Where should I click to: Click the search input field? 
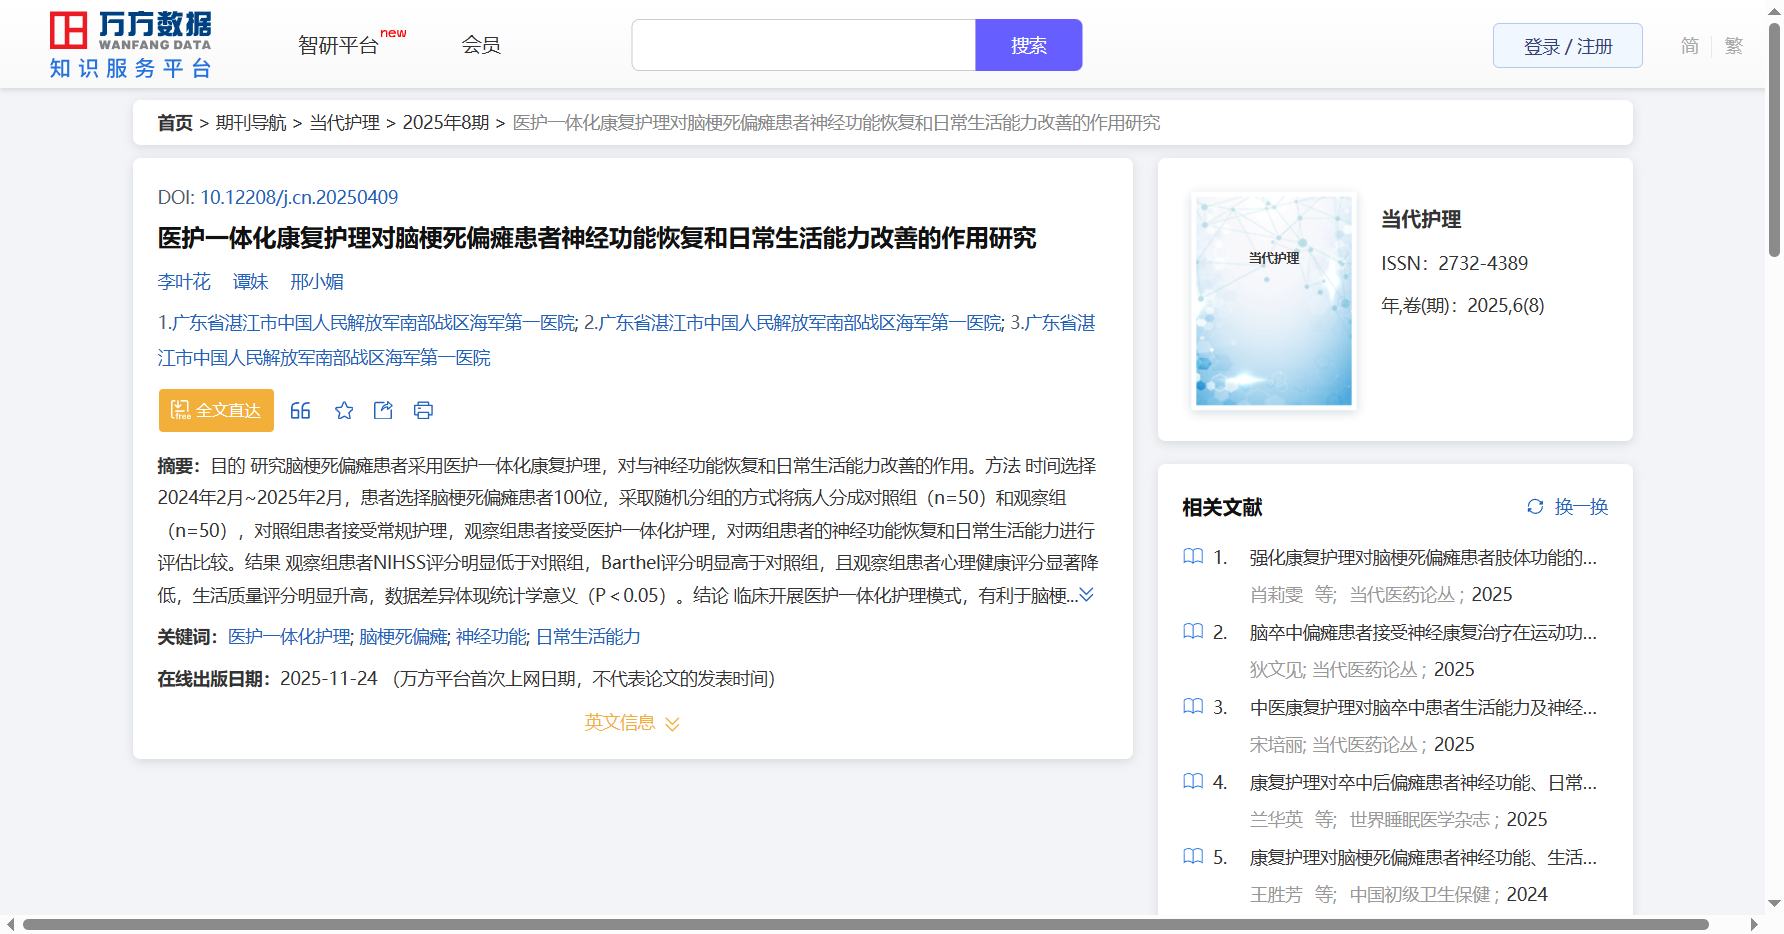click(803, 46)
